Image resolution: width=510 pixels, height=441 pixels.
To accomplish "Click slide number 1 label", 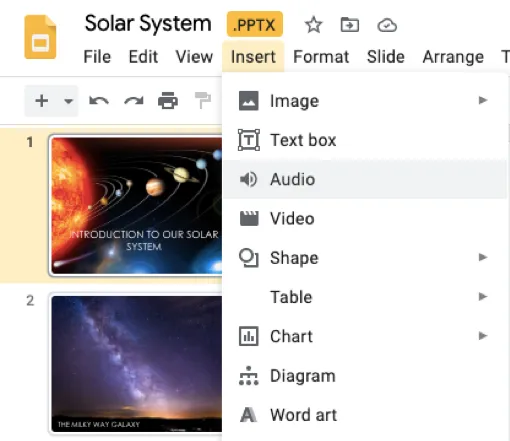I will pyautogui.click(x=30, y=142).
